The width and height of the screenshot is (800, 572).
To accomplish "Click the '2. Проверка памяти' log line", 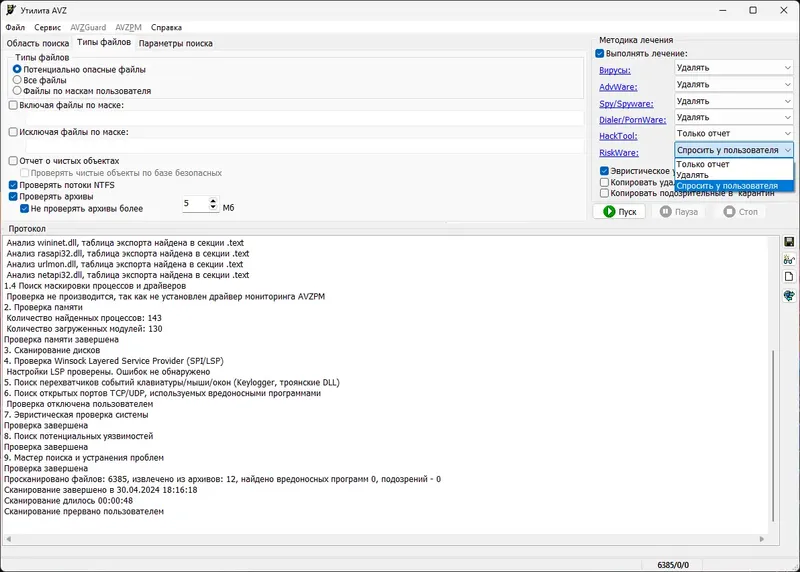I will [43, 307].
